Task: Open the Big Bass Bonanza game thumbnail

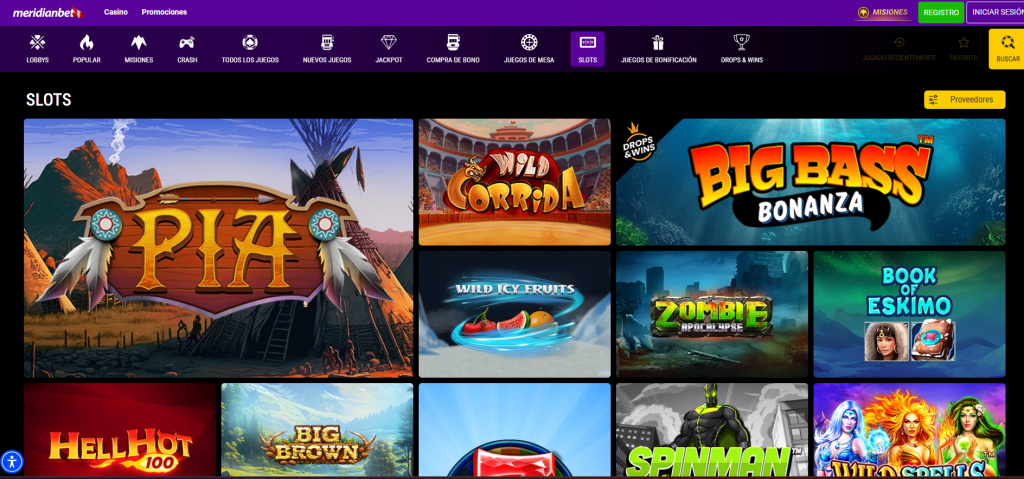Action: 810,182
